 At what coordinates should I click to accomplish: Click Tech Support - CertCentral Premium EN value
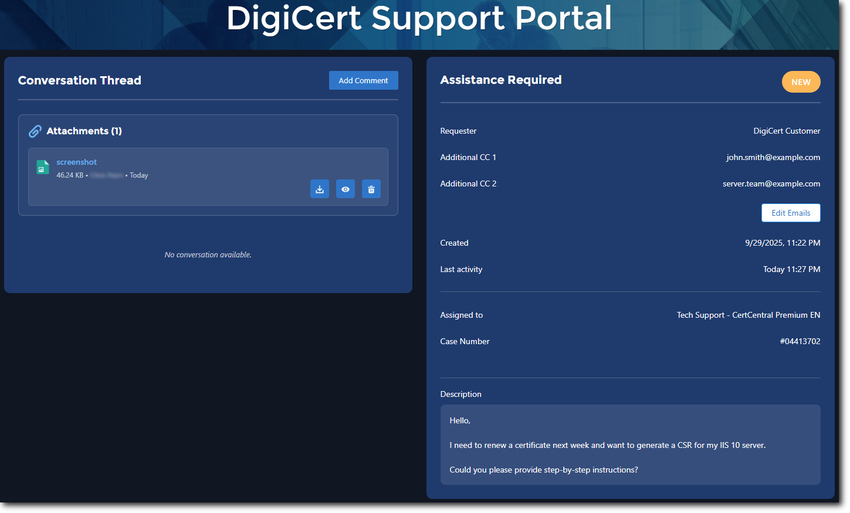click(748, 315)
